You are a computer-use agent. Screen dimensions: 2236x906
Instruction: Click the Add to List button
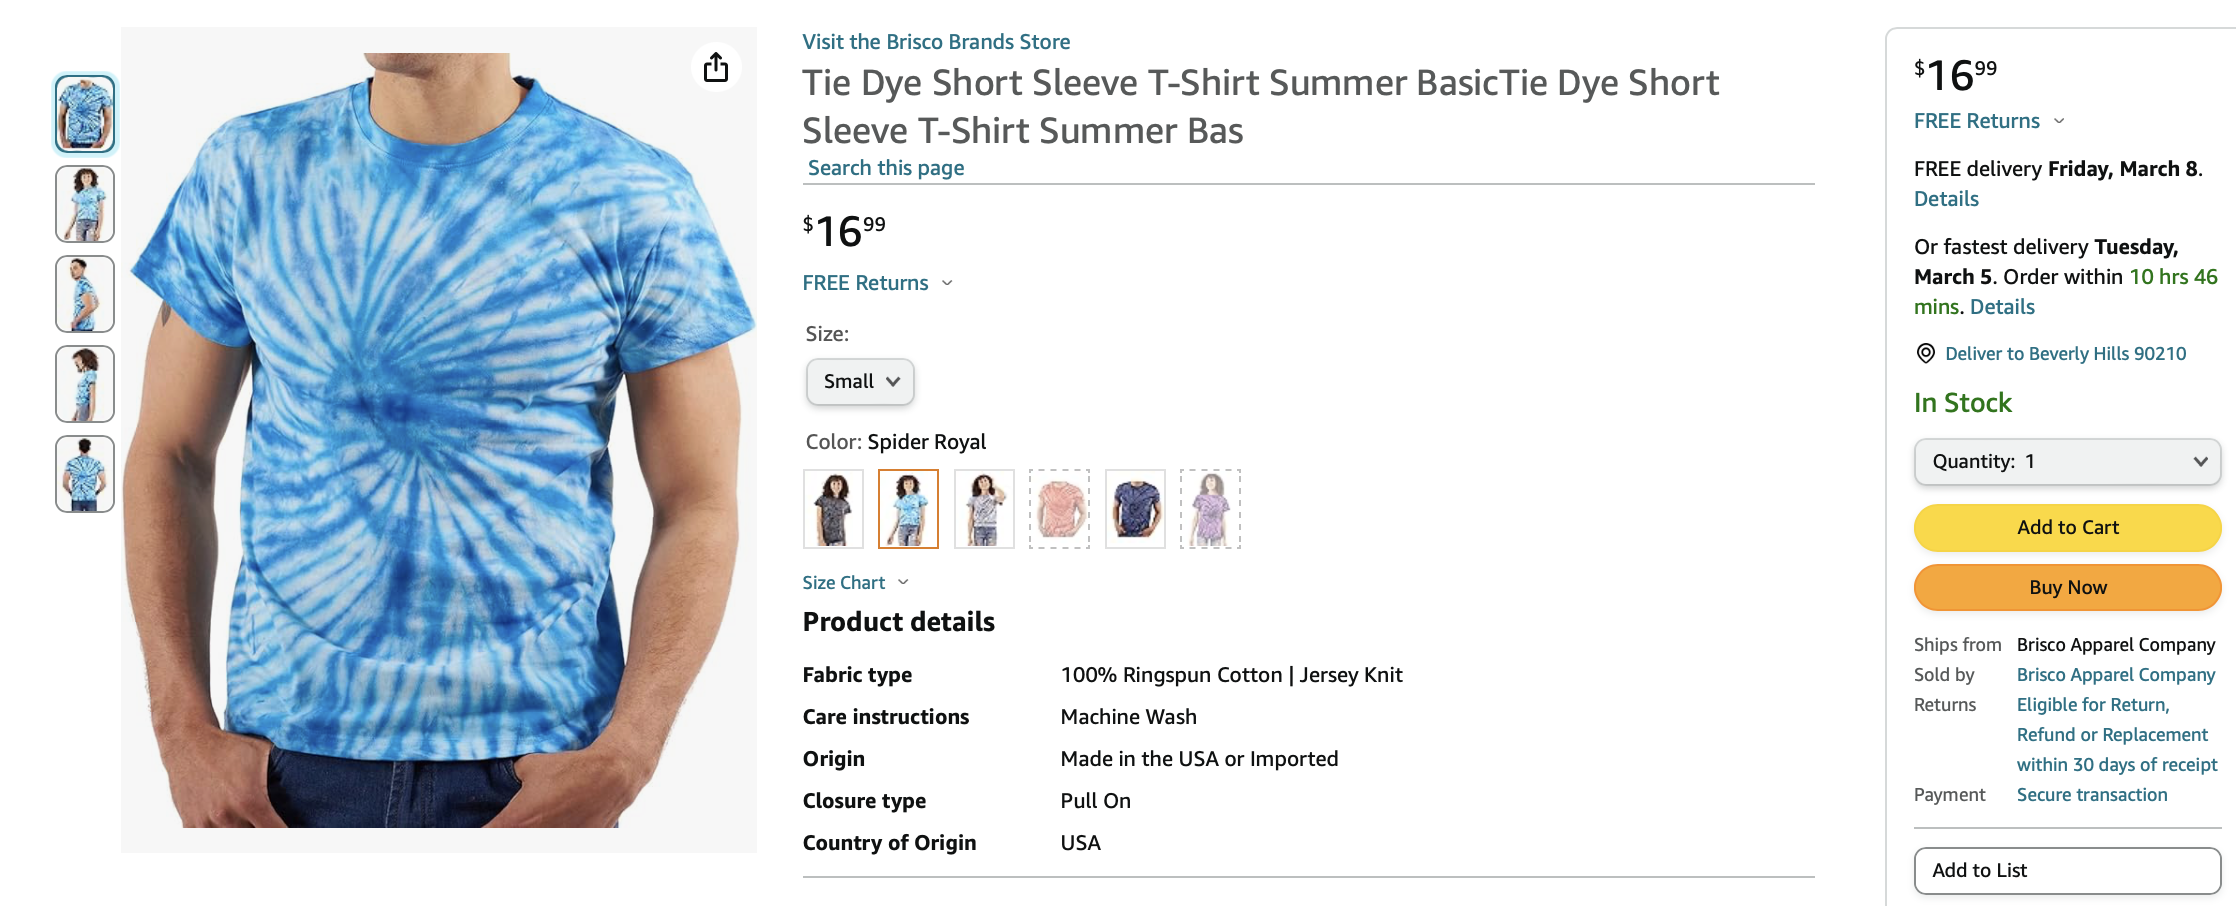tap(2067, 871)
